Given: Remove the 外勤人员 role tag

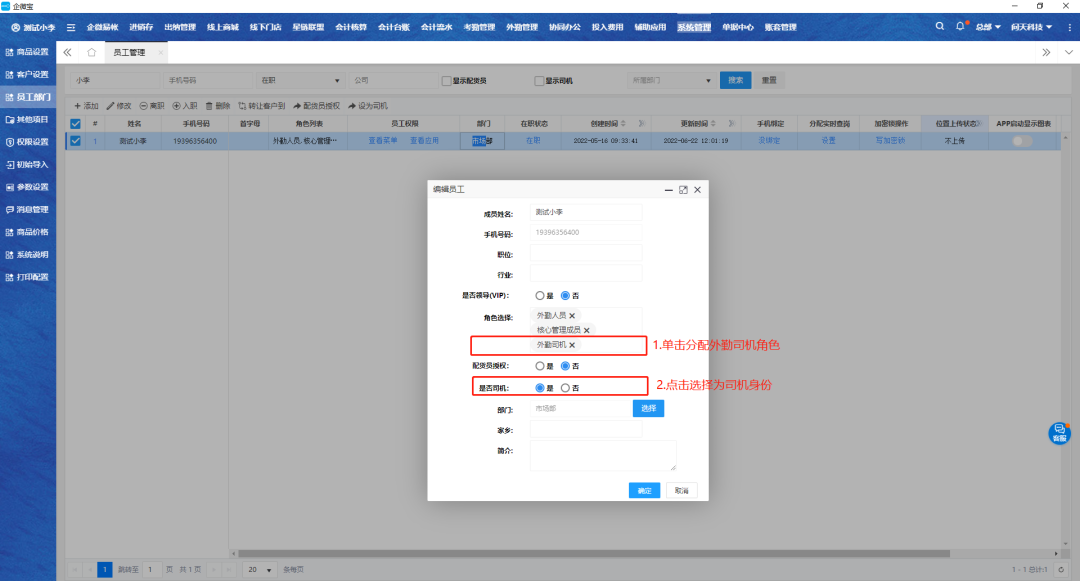Looking at the screenshot, I should pos(572,316).
